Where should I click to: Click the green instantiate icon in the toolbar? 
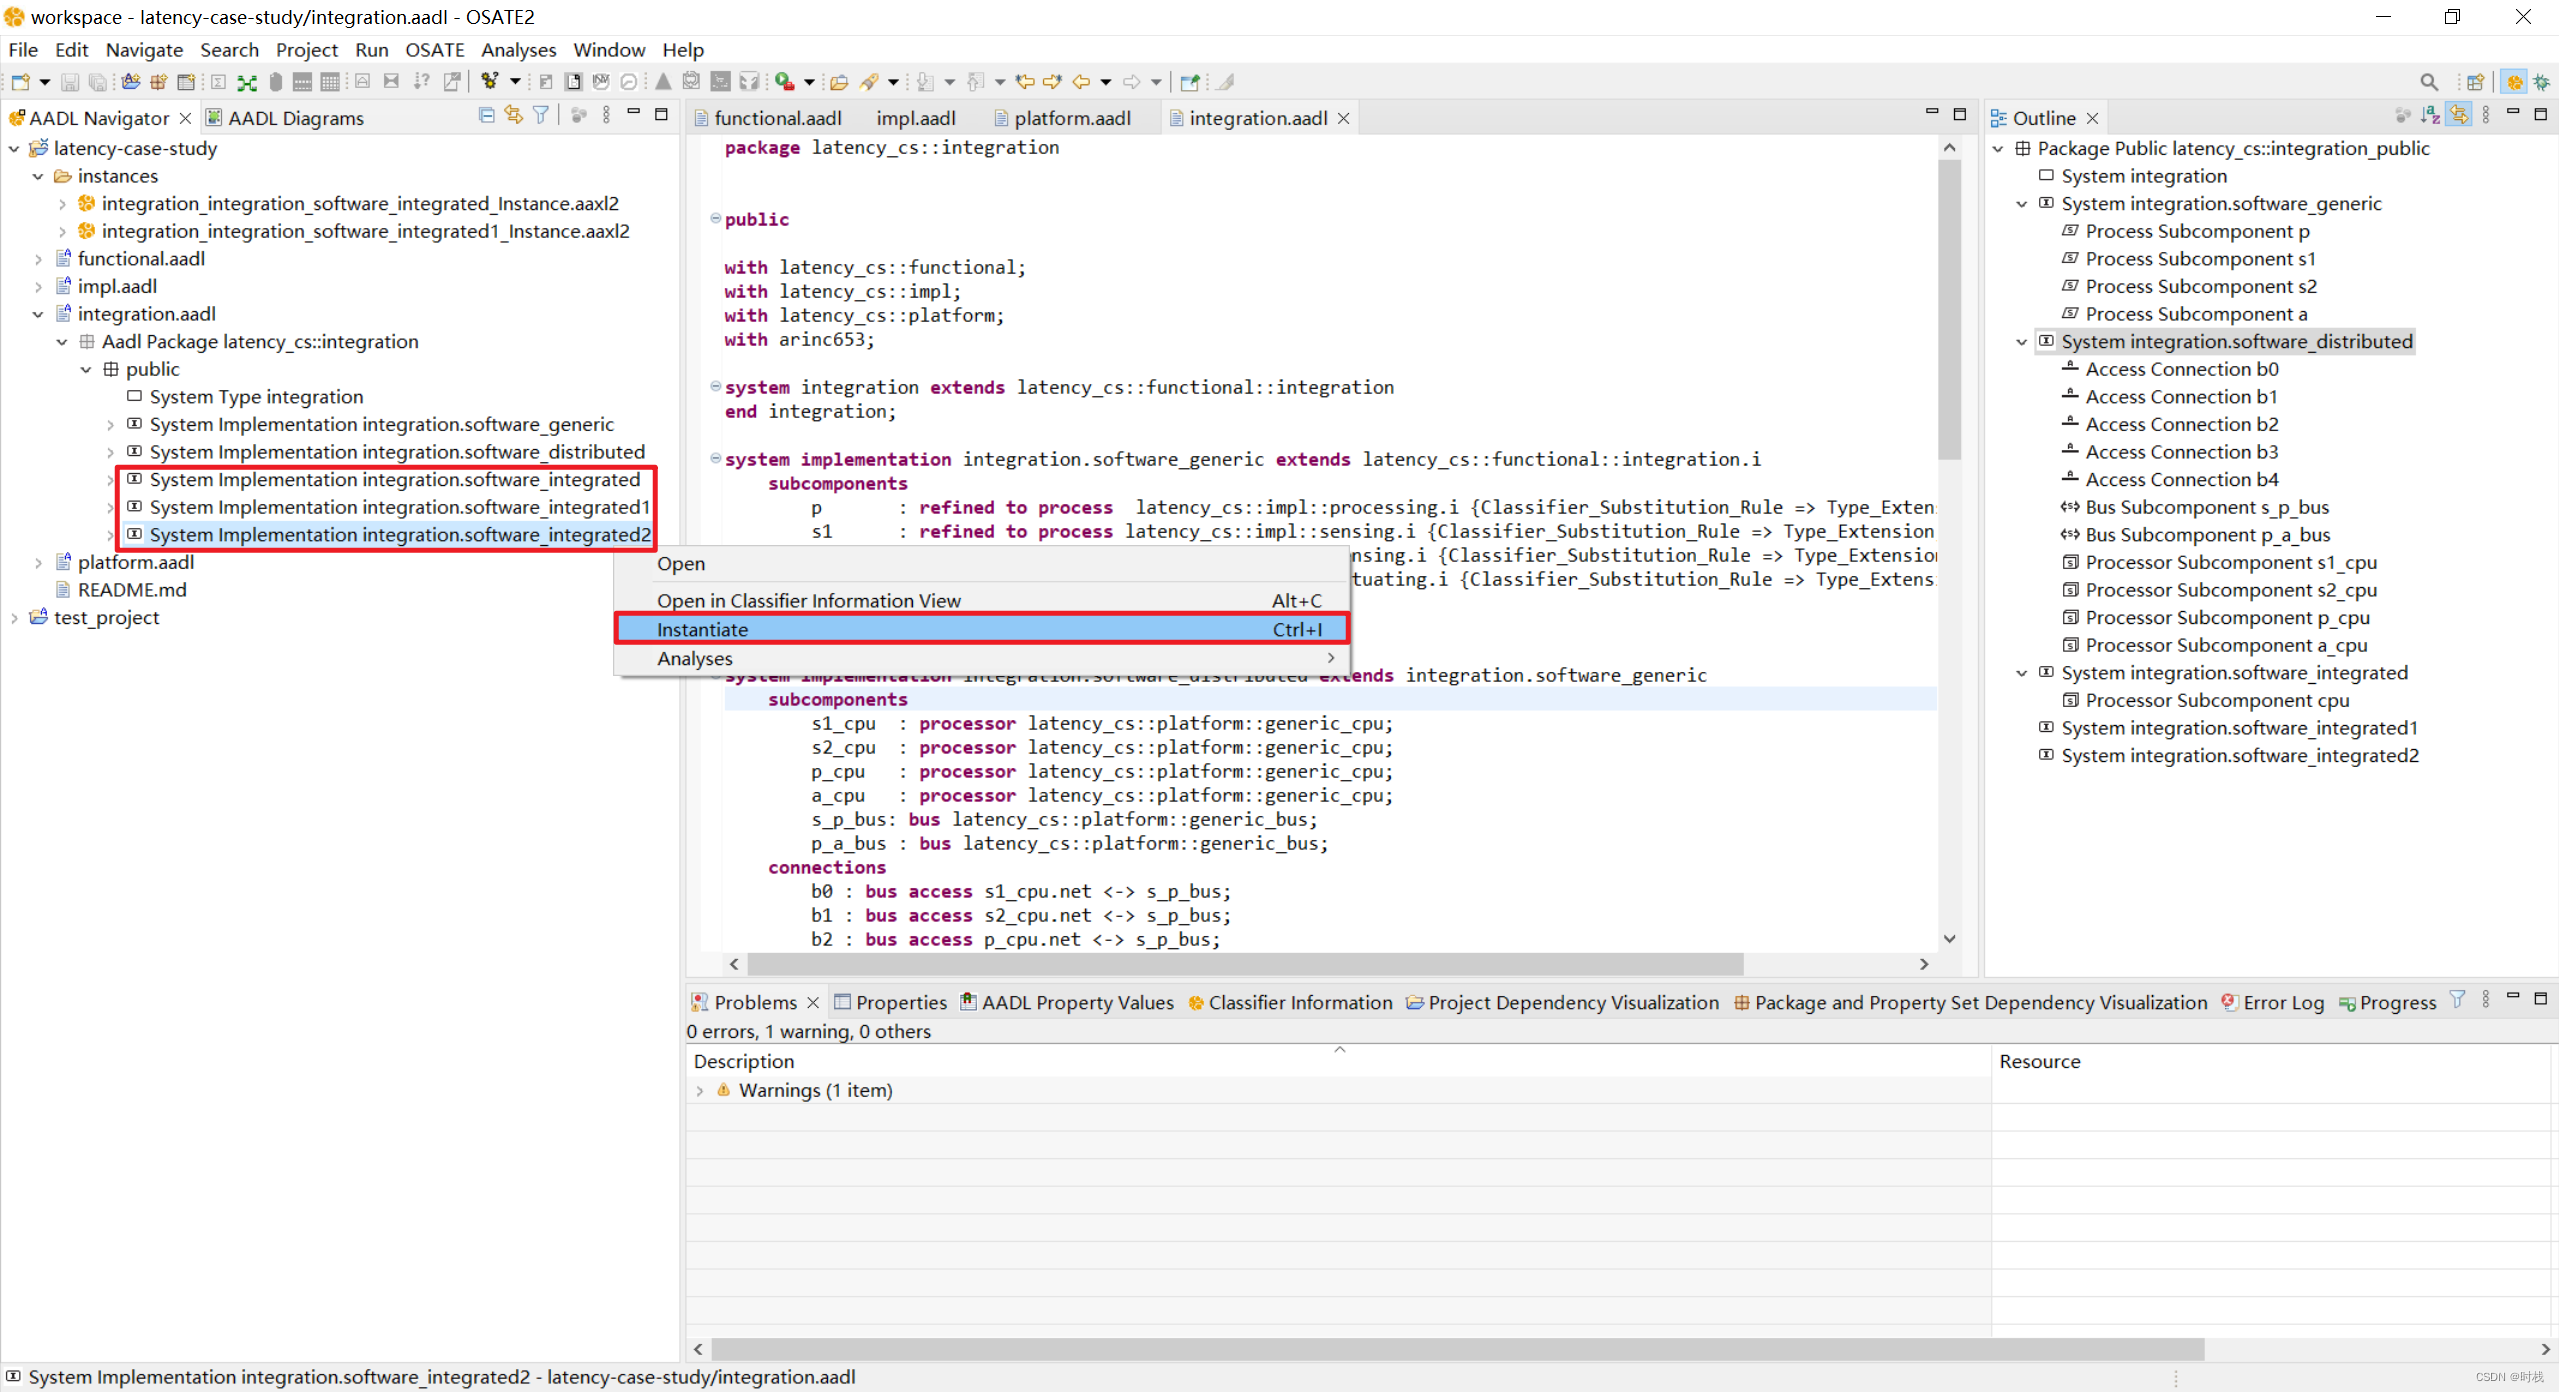pos(246,82)
